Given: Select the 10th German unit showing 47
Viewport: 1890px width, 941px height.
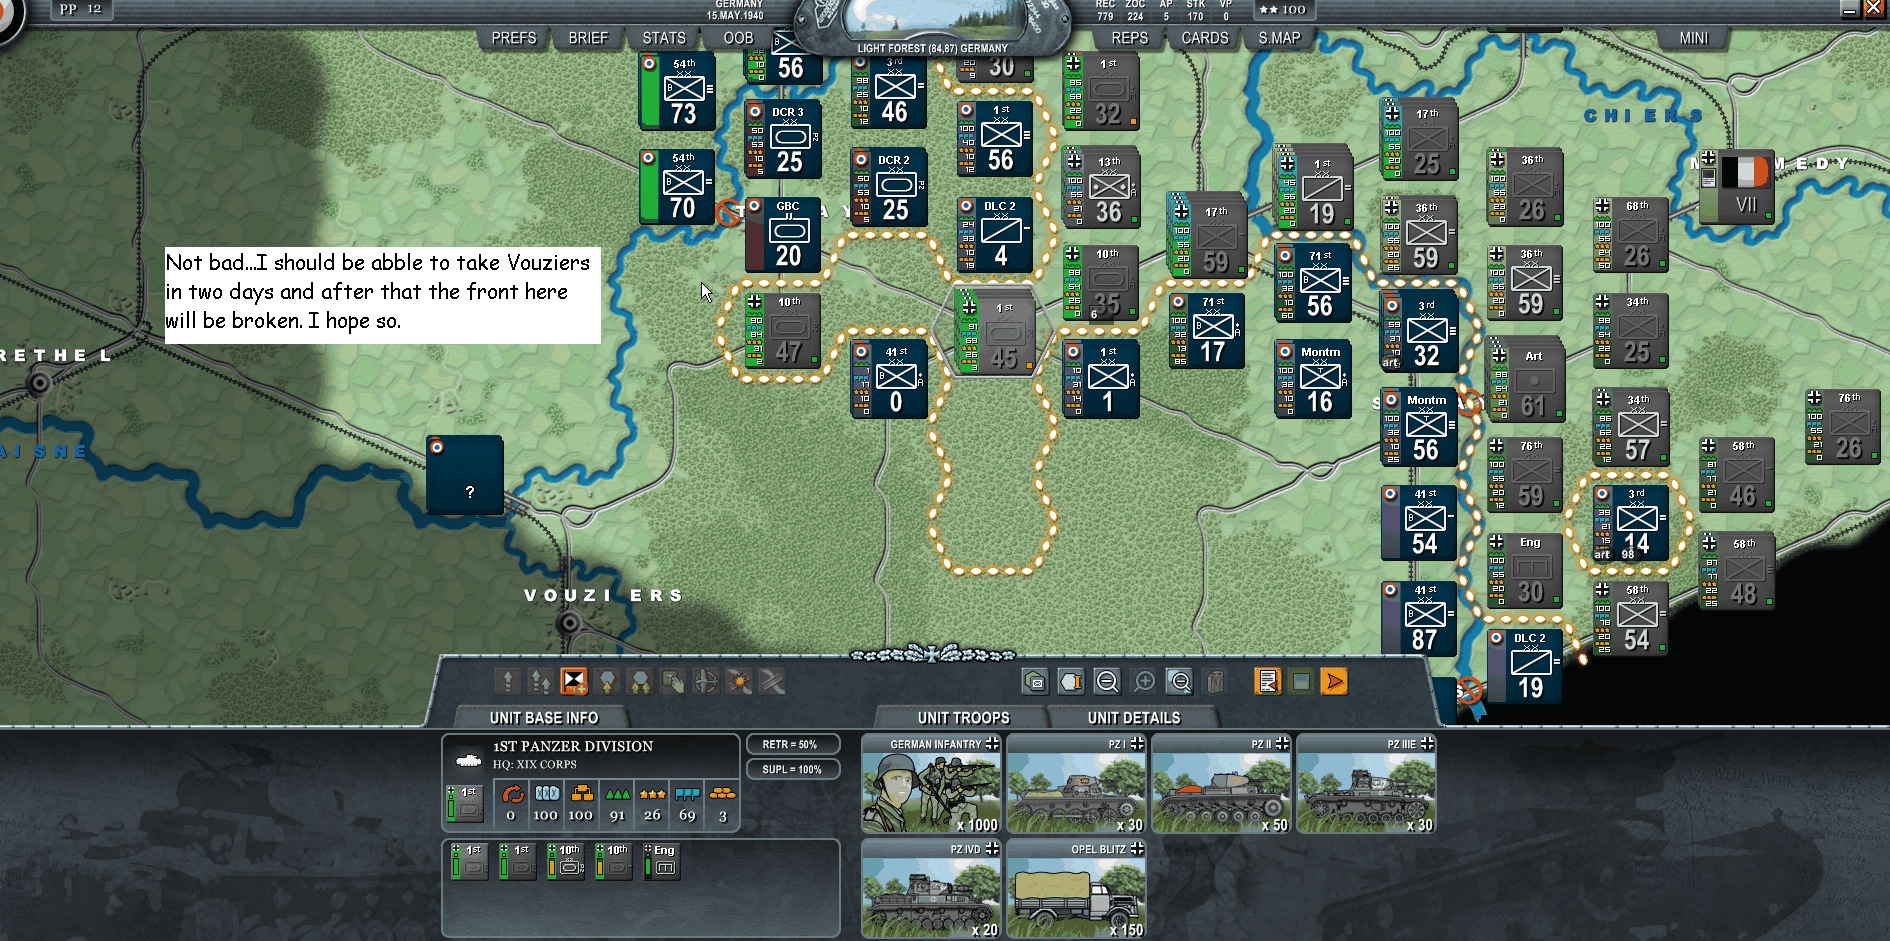Looking at the screenshot, I should click(783, 331).
